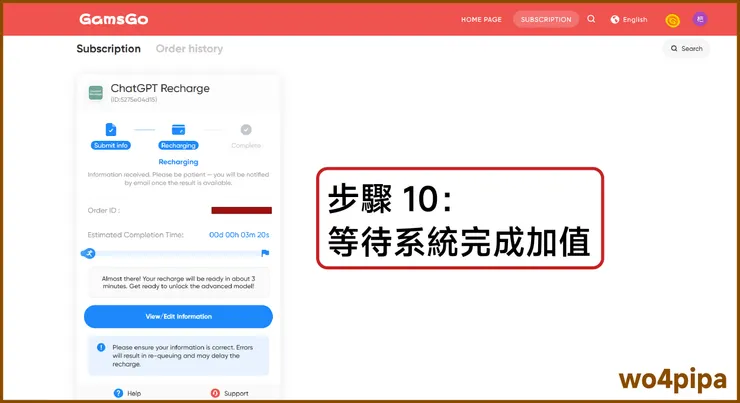The image size is (740, 403).
Task: Click the Submit info step label
Action: click(x=110, y=145)
